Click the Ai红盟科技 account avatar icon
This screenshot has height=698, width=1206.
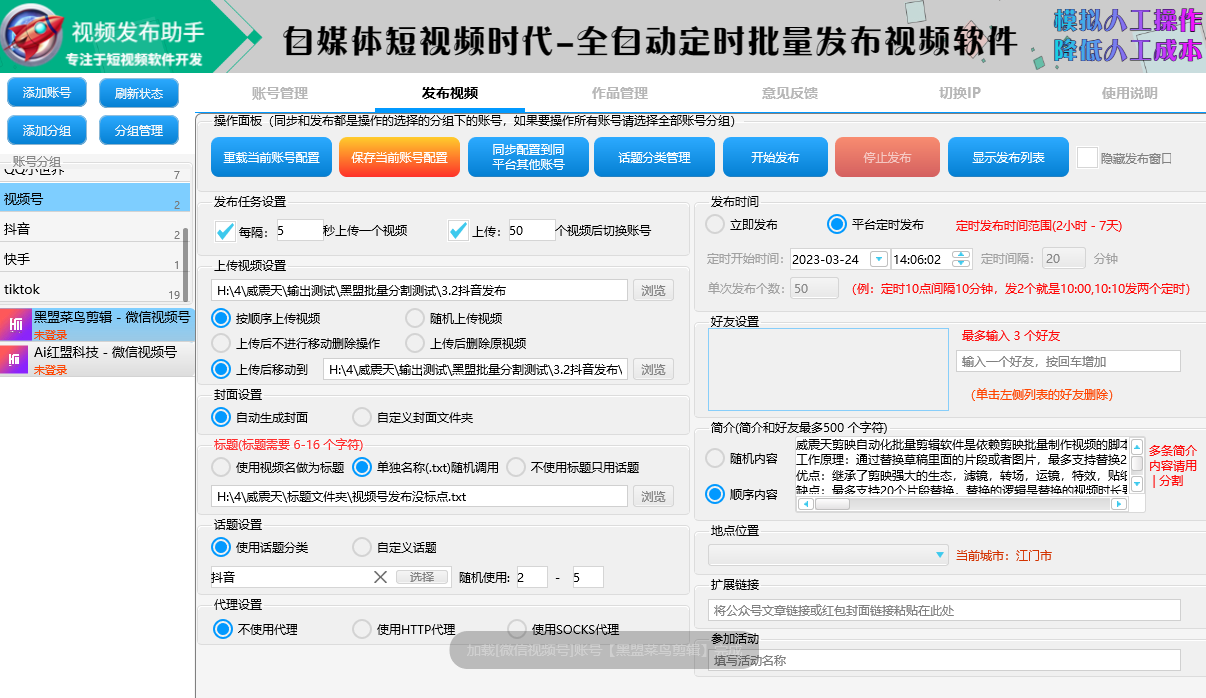pyautogui.click(x=15, y=360)
